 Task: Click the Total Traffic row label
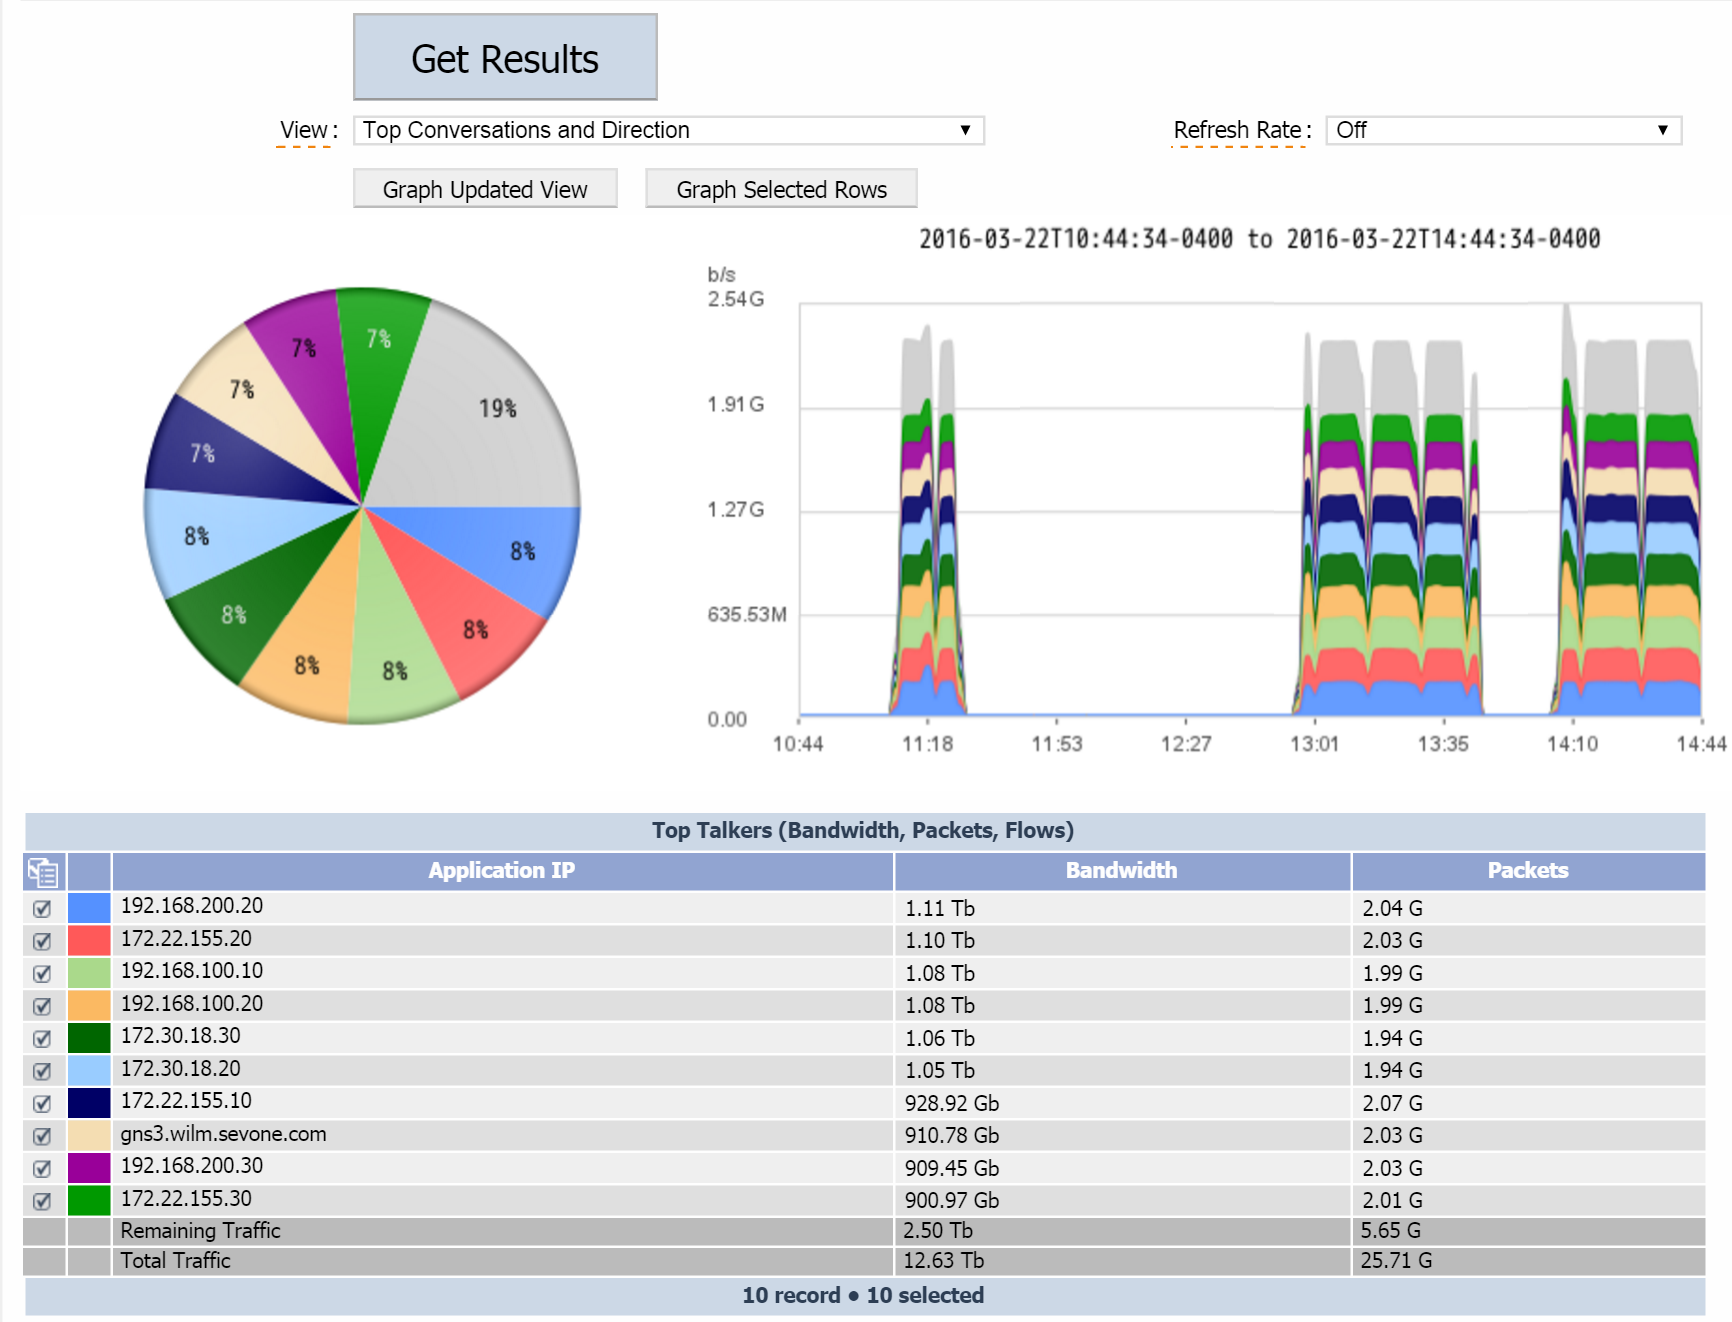pos(176,1261)
